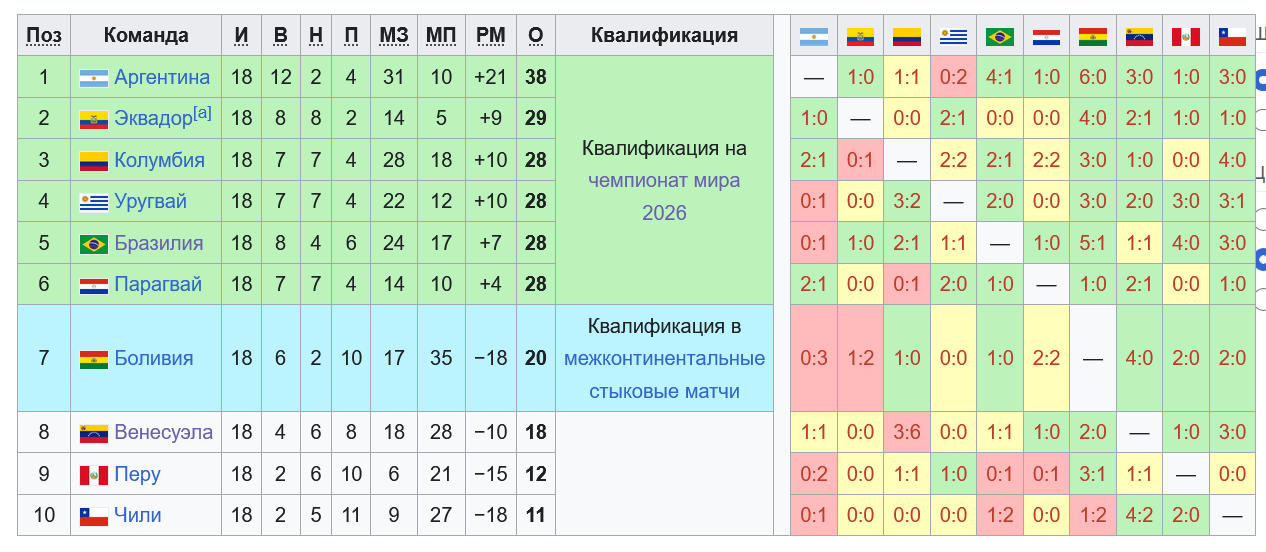The image size is (1266, 552).
Task: Open the Венесуэла team link
Action: [163, 432]
